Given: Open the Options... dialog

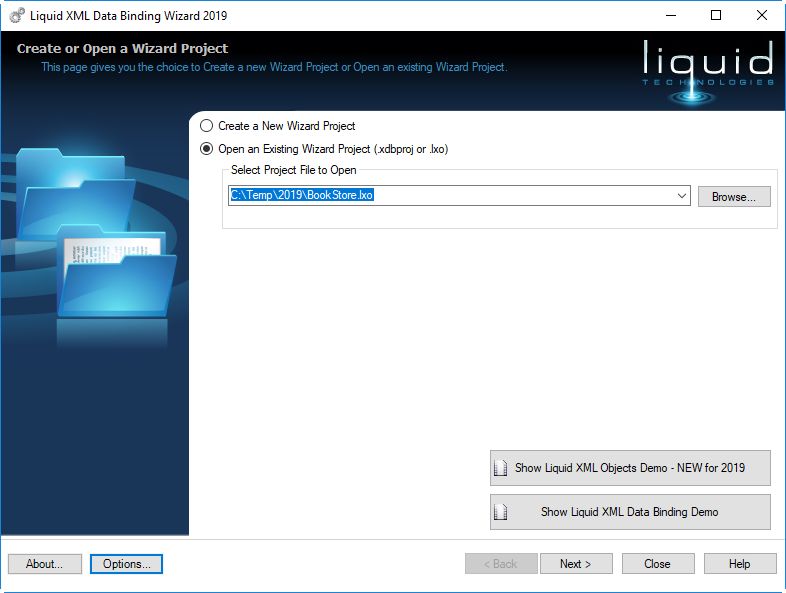Looking at the screenshot, I should tap(126, 564).
